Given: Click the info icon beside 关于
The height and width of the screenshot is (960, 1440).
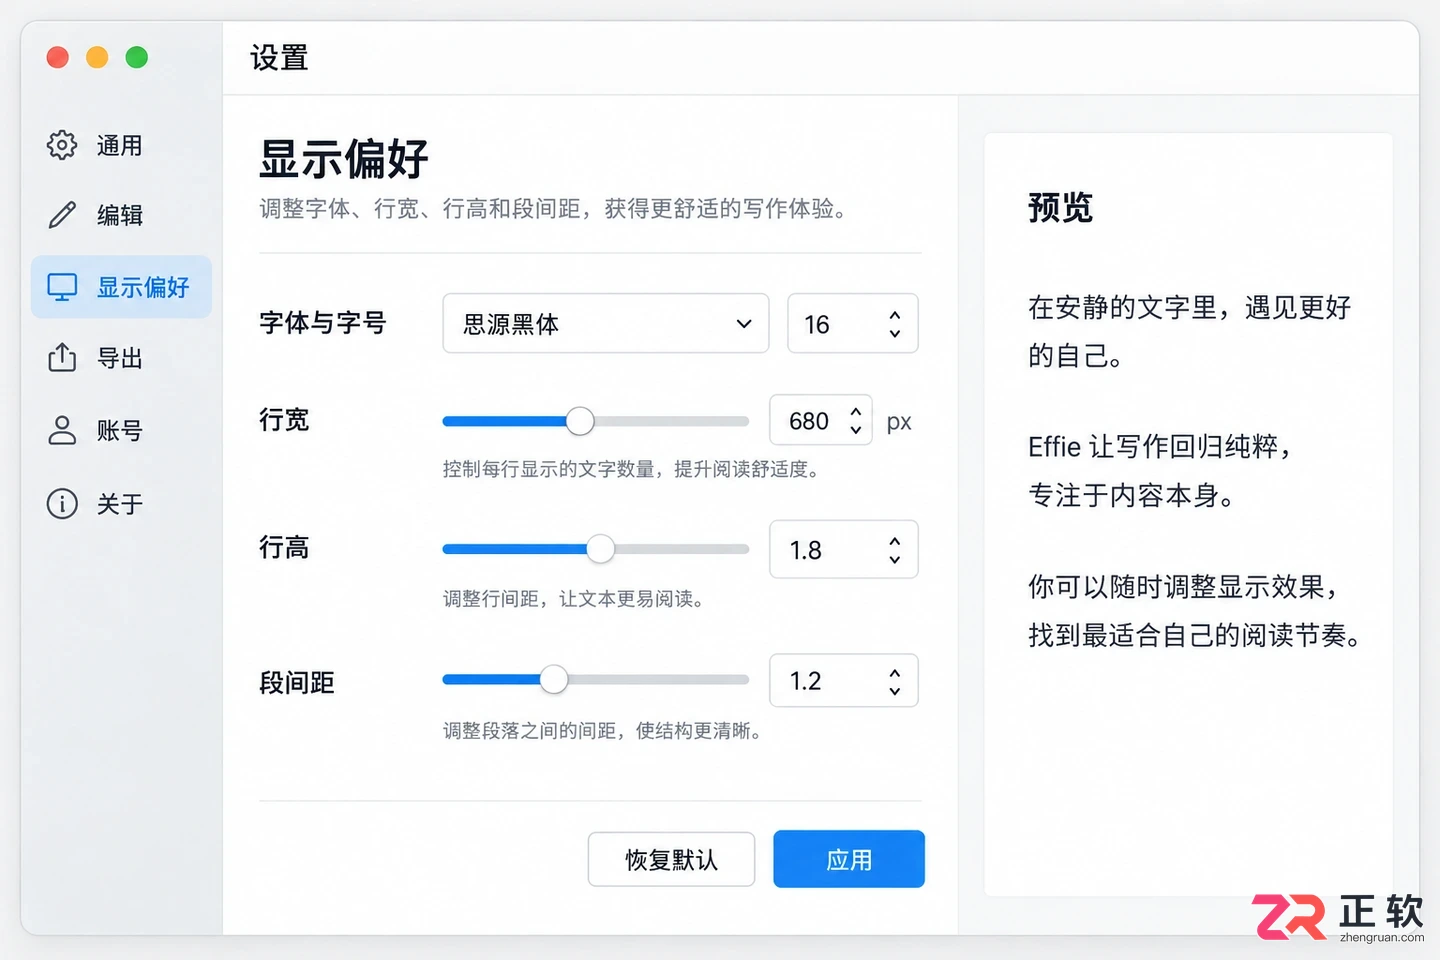Looking at the screenshot, I should (62, 503).
